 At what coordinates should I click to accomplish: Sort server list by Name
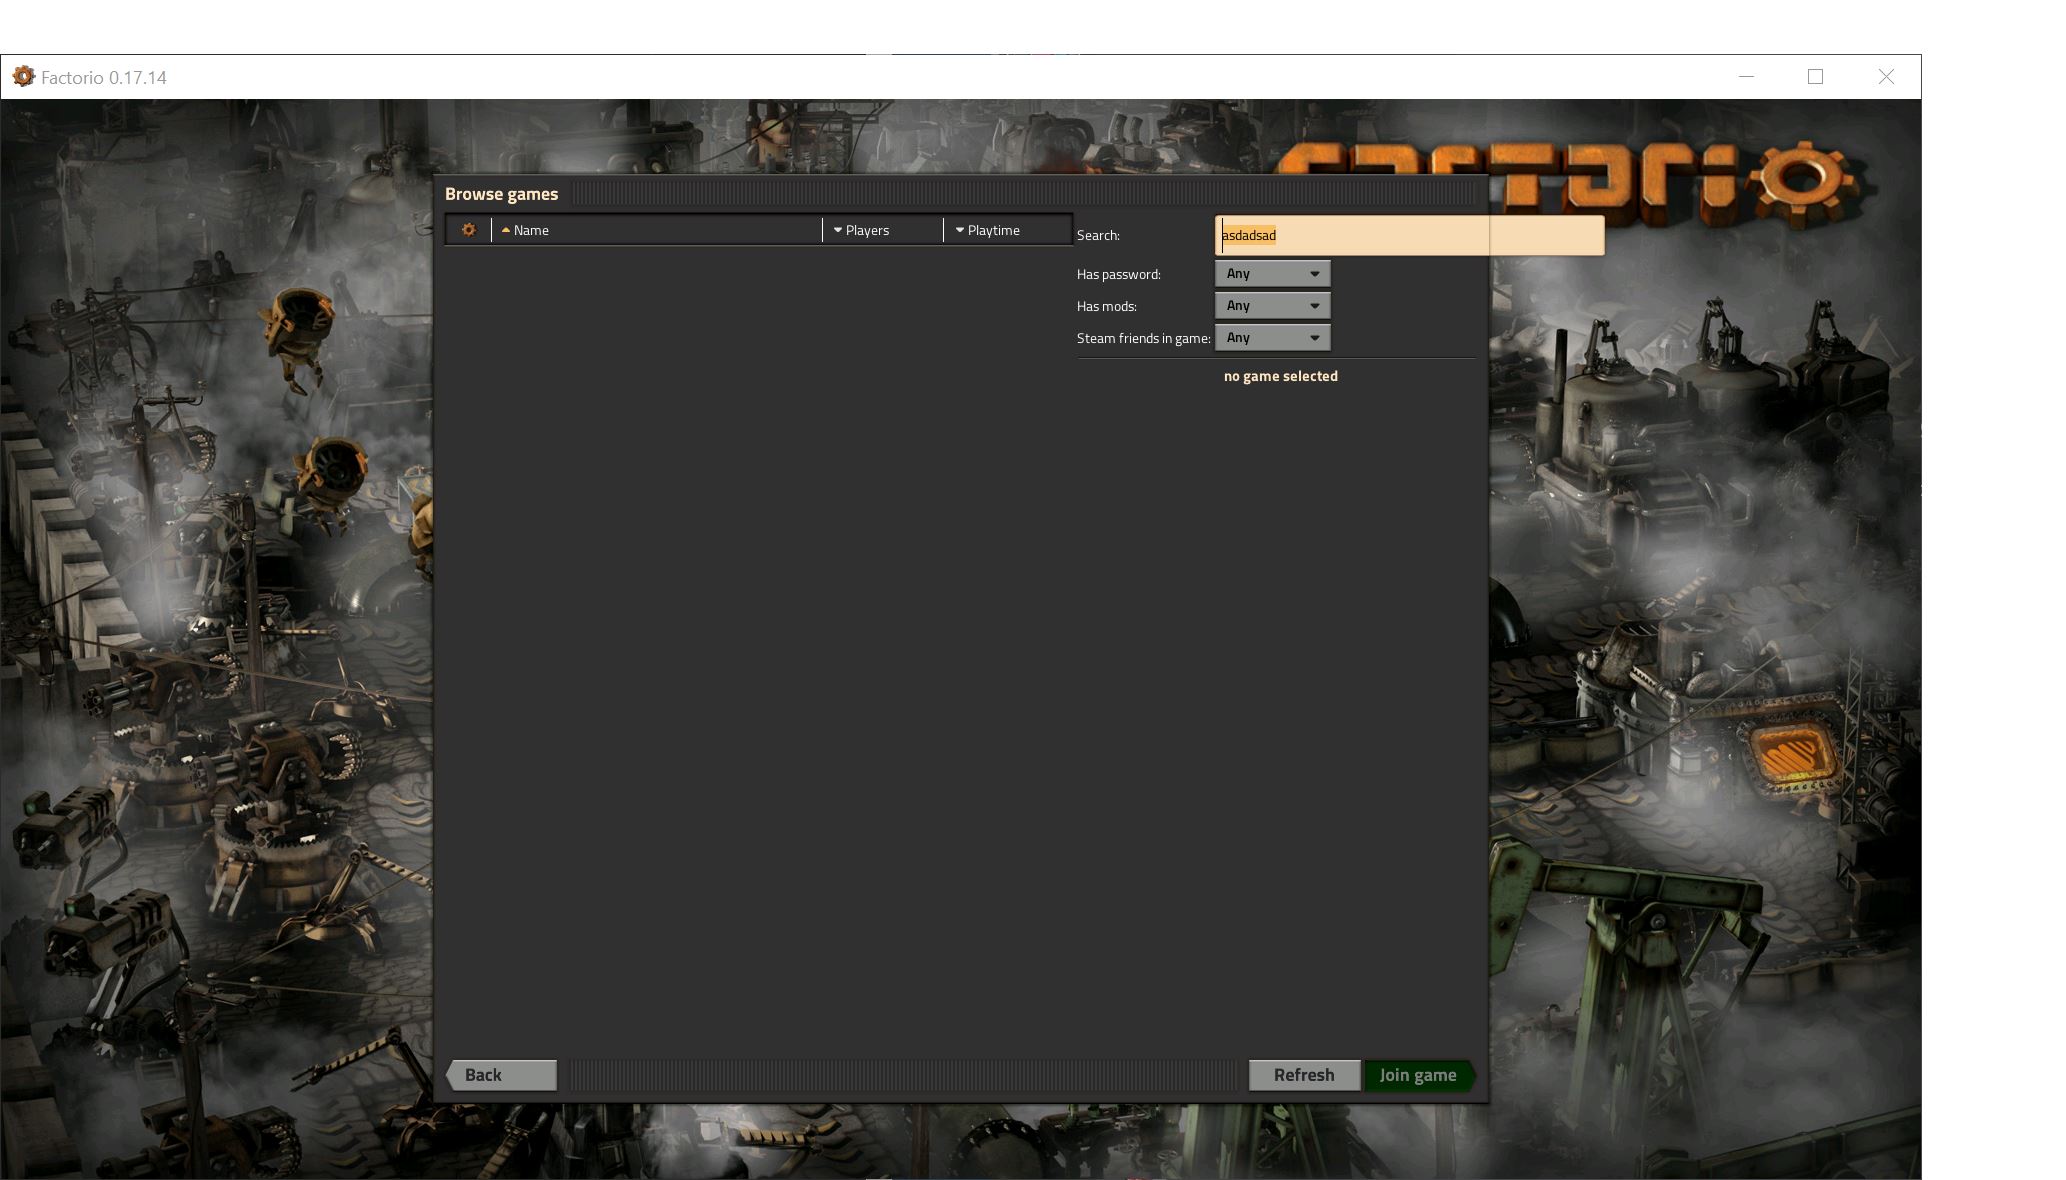pos(657,230)
